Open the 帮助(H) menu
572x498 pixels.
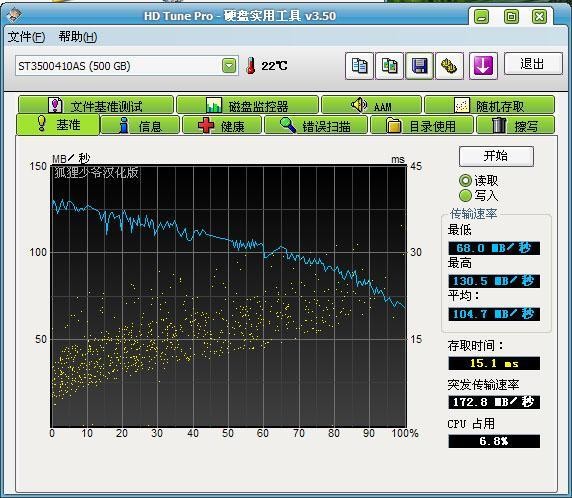(x=78, y=37)
